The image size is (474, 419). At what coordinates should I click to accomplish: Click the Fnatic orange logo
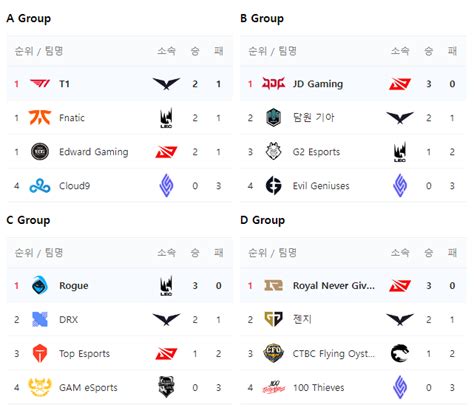pos(40,117)
